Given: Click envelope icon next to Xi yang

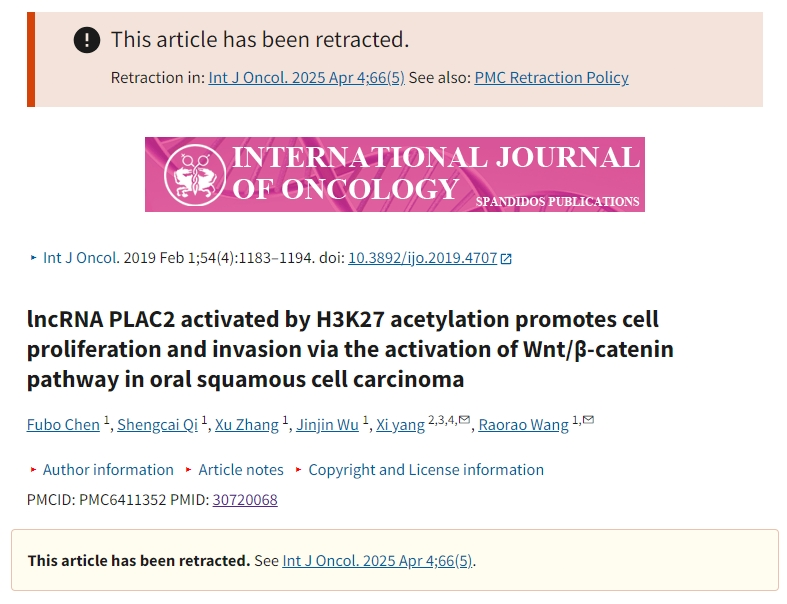Looking at the screenshot, I should pos(464,420).
